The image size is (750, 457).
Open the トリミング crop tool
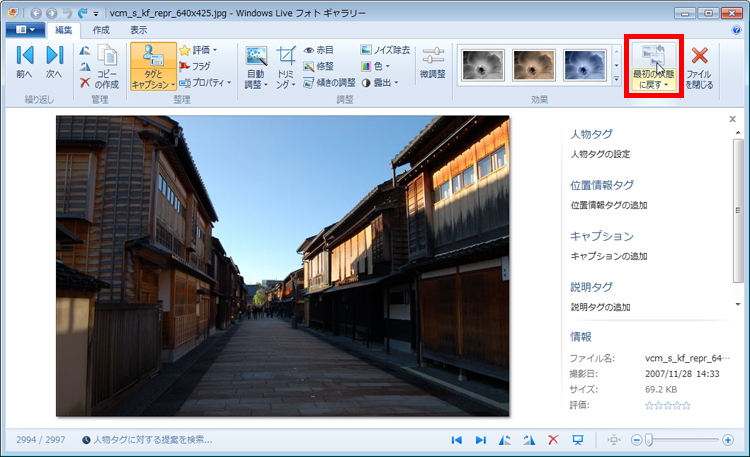pos(286,67)
